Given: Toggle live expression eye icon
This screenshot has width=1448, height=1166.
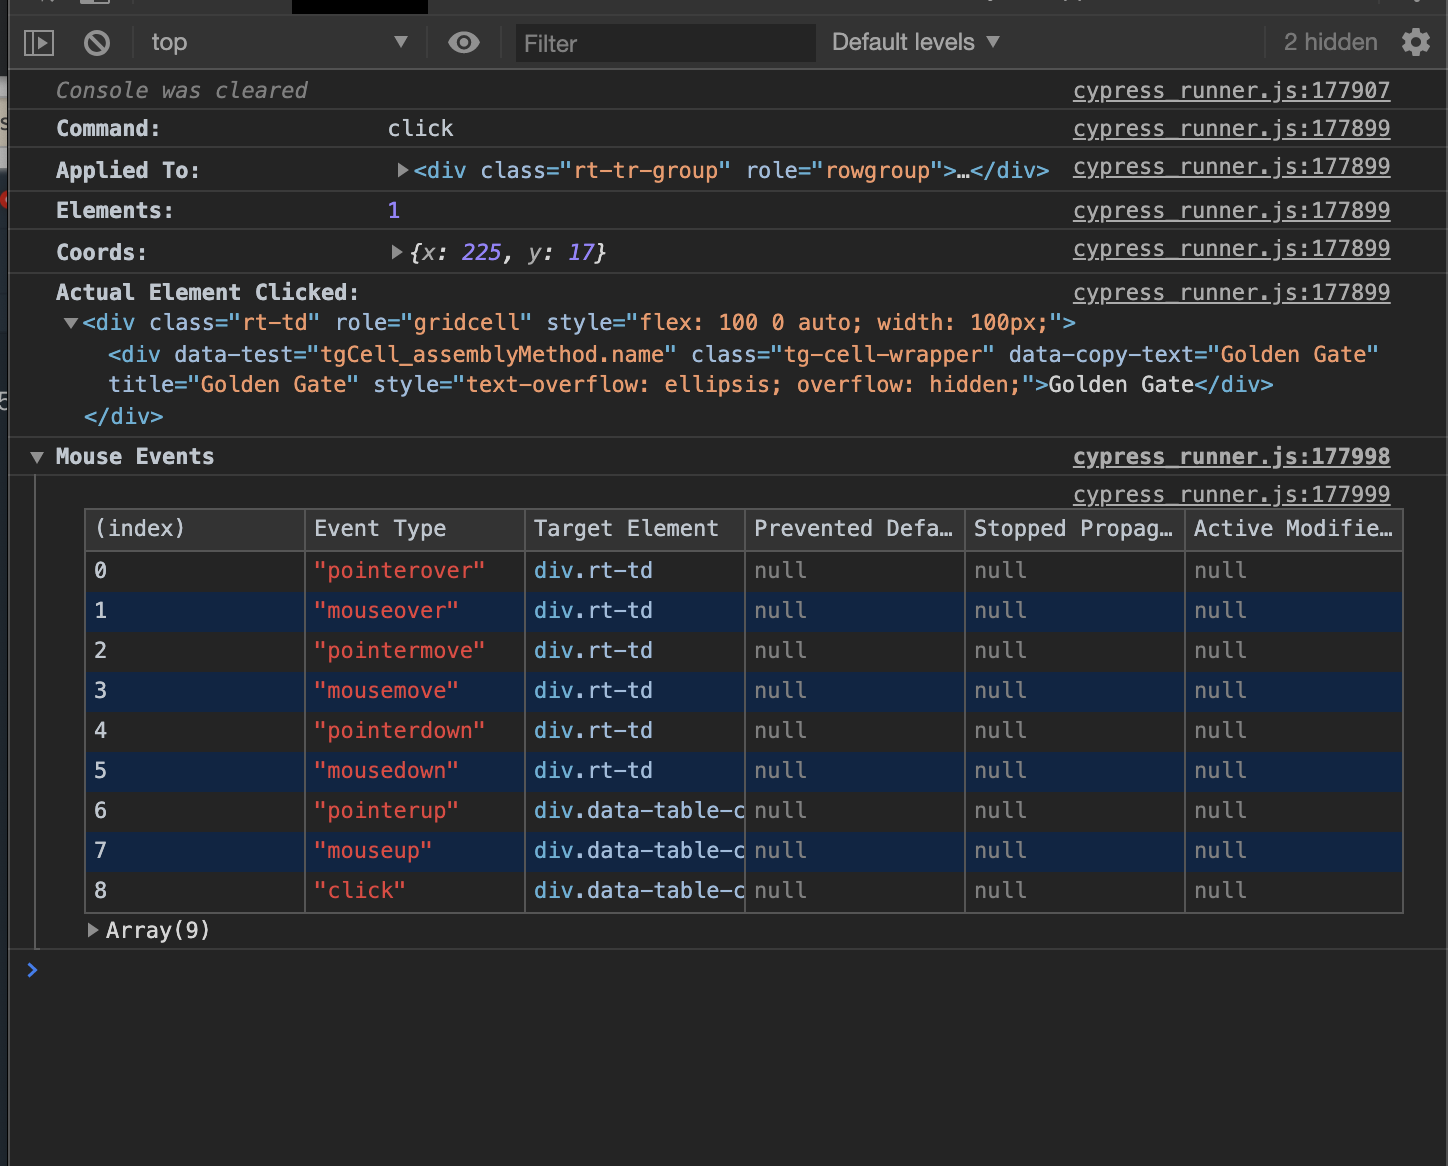Looking at the screenshot, I should [464, 42].
